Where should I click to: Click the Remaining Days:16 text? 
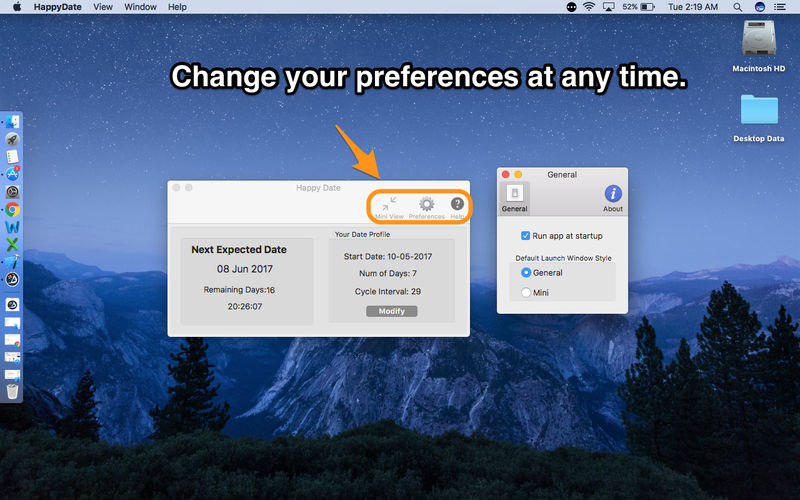pos(239,290)
